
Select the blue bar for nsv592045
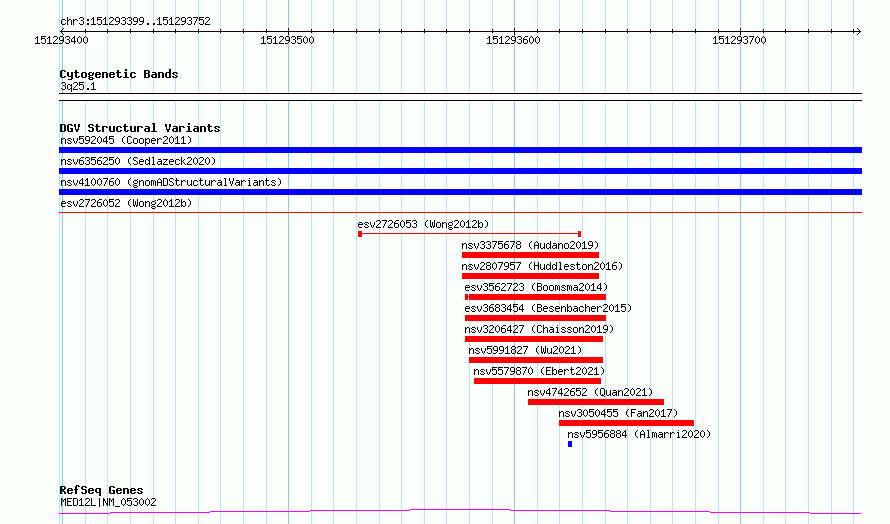point(460,150)
